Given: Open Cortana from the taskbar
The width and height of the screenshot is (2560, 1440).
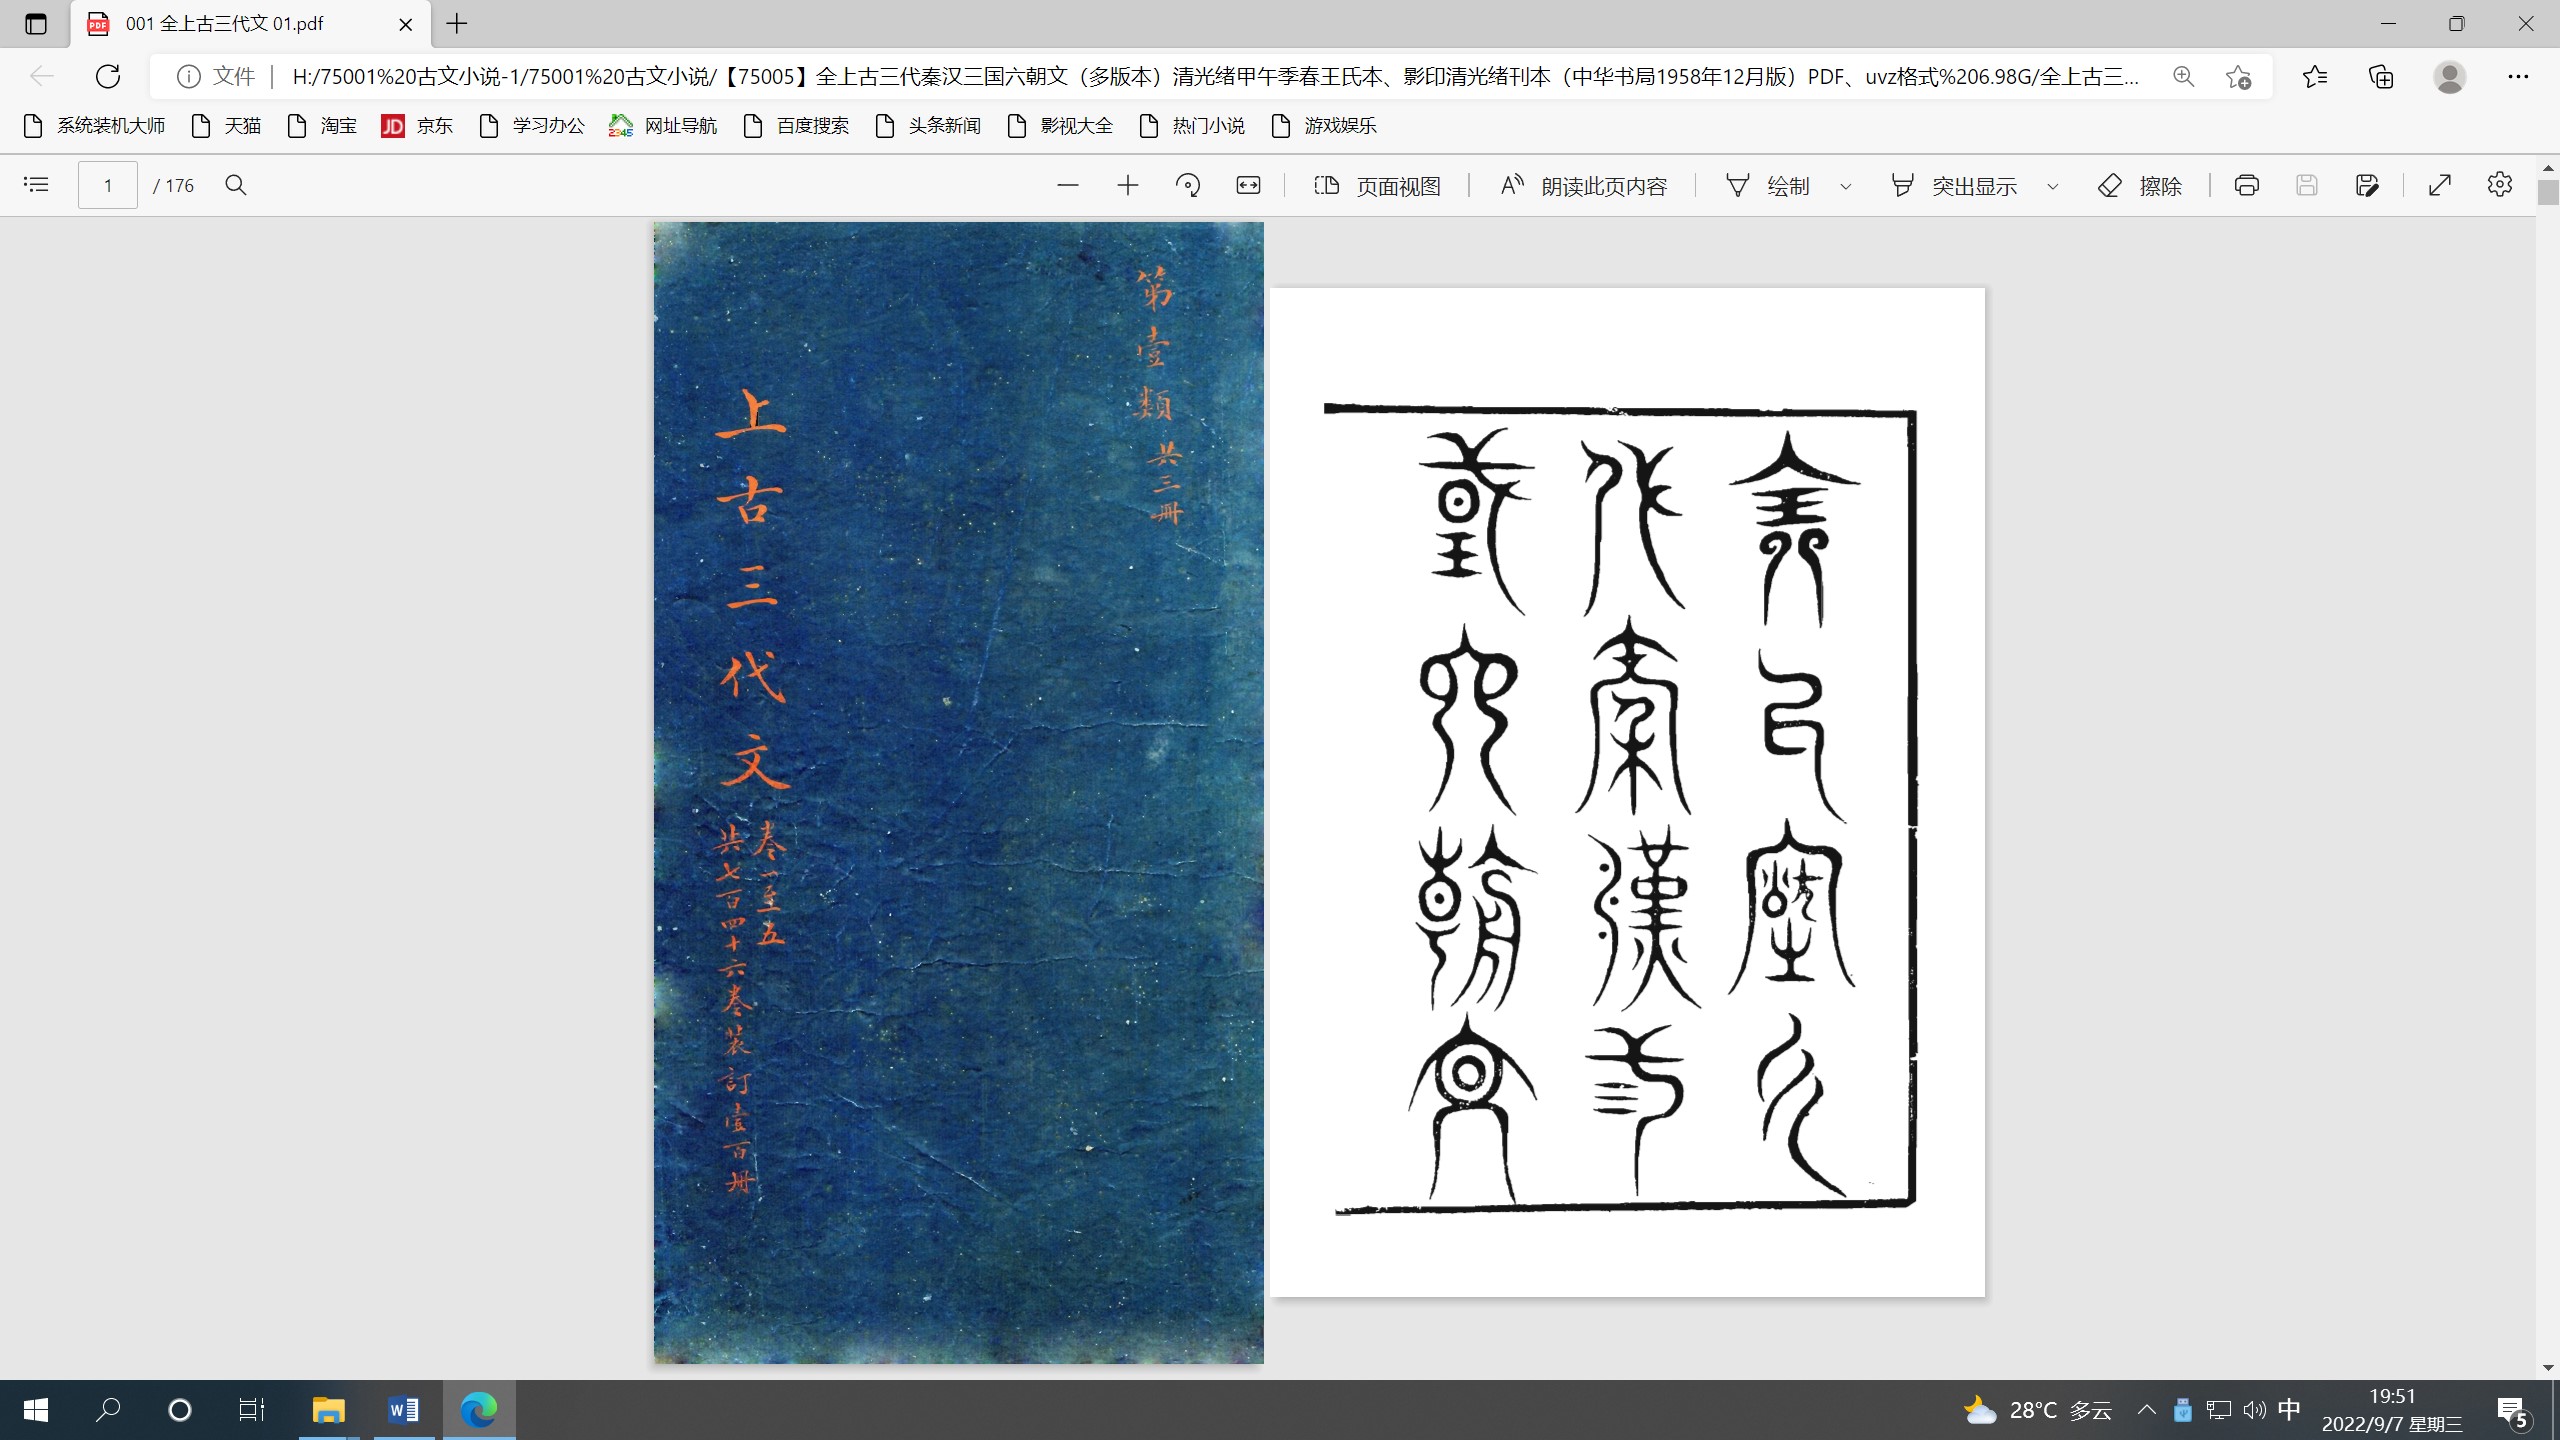Looking at the screenshot, I should click(x=180, y=1410).
